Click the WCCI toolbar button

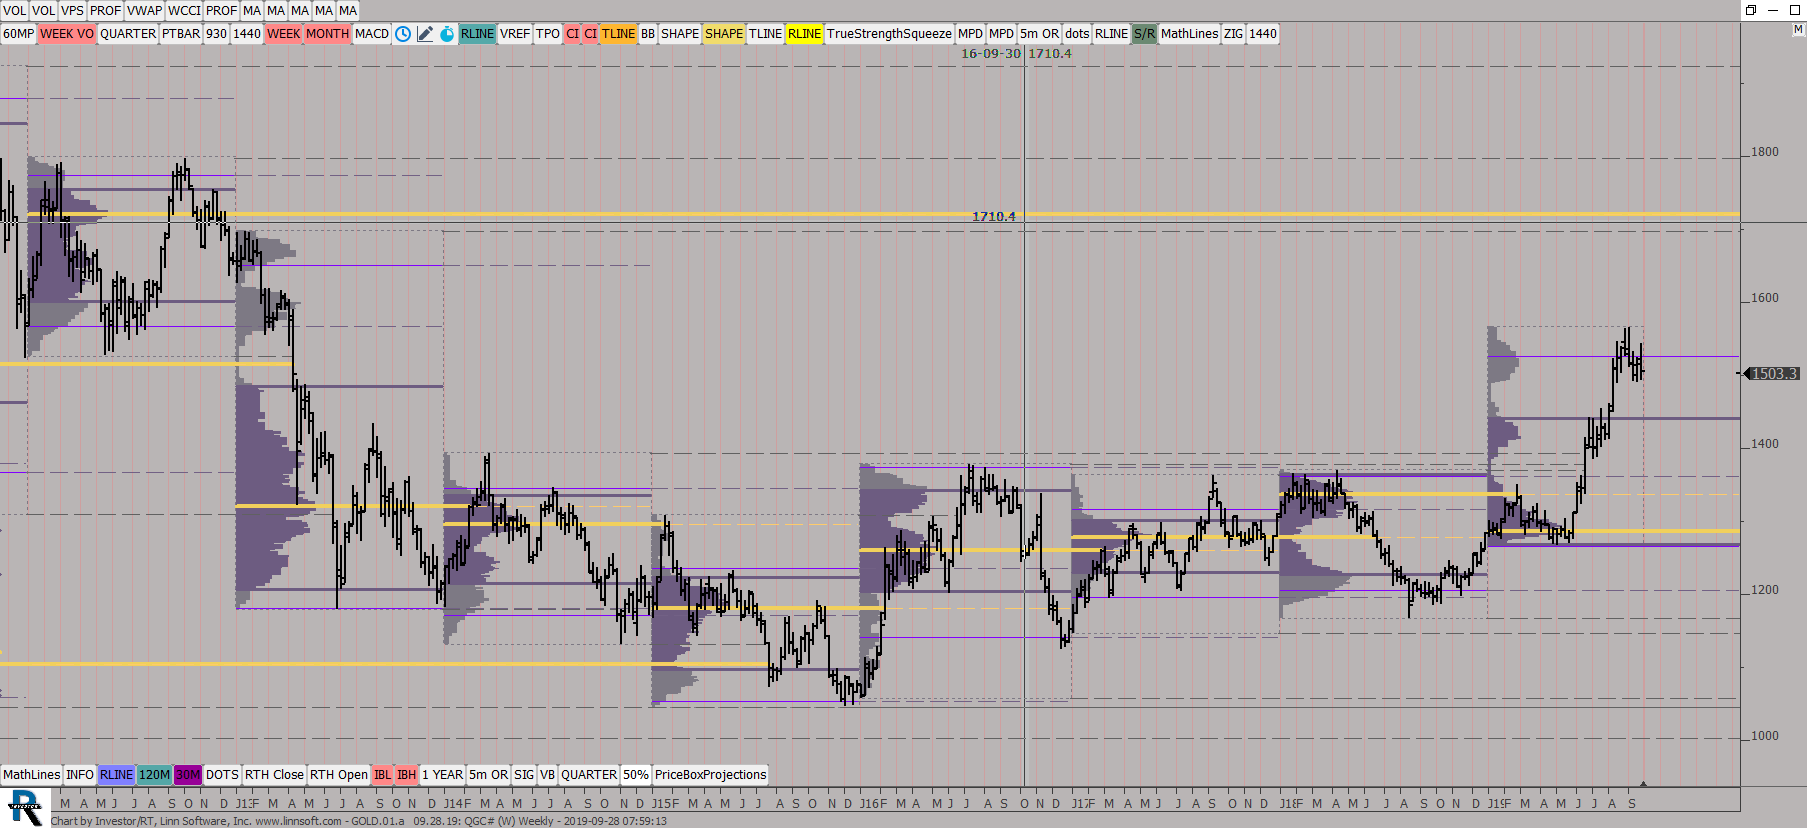pos(184,11)
